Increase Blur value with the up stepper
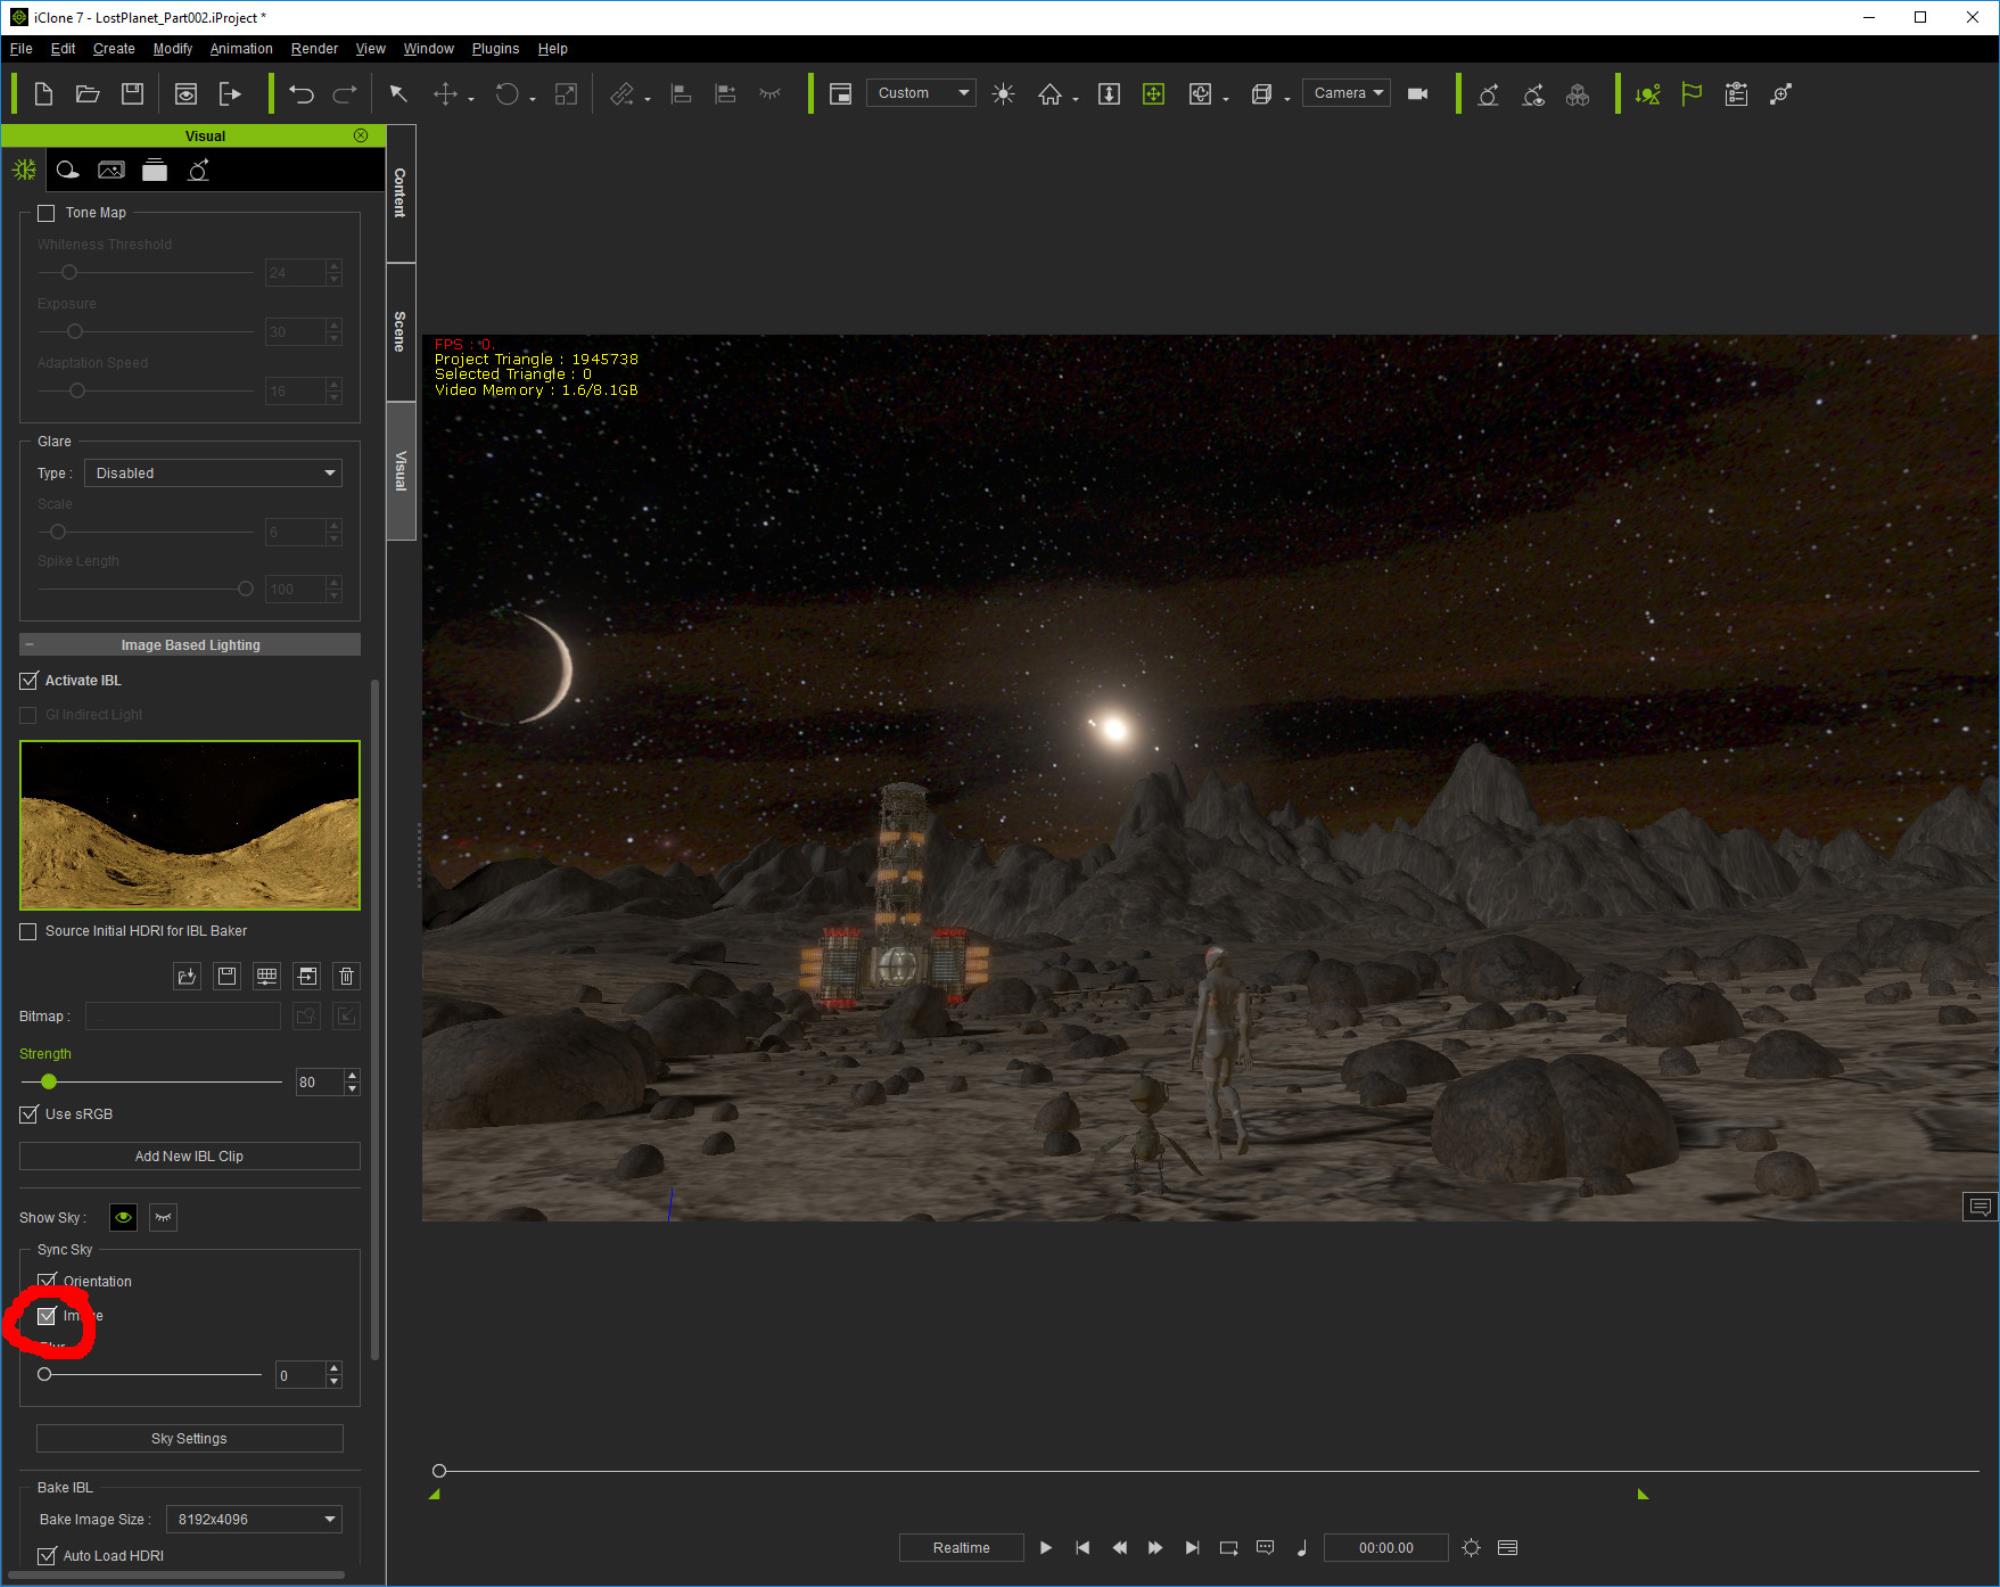 pyautogui.click(x=334, y=1368)
